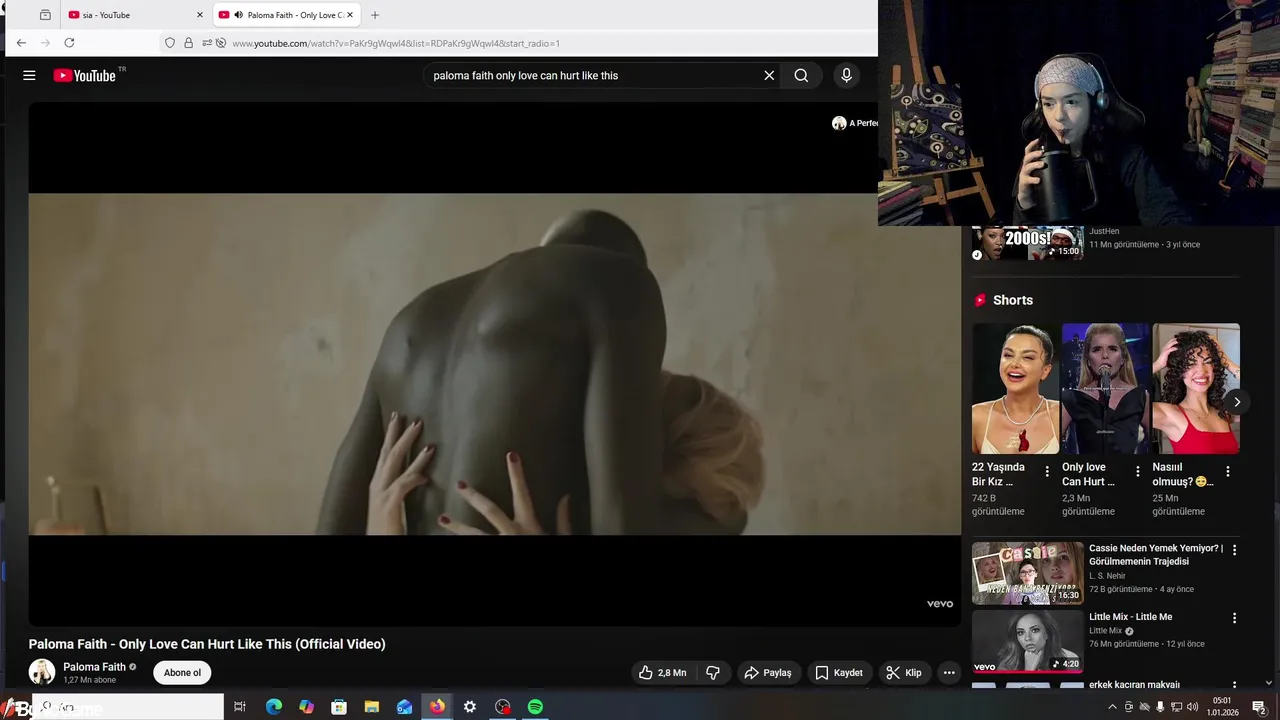Open a new browser tab
1280x720 pixels.
point(375,15)
